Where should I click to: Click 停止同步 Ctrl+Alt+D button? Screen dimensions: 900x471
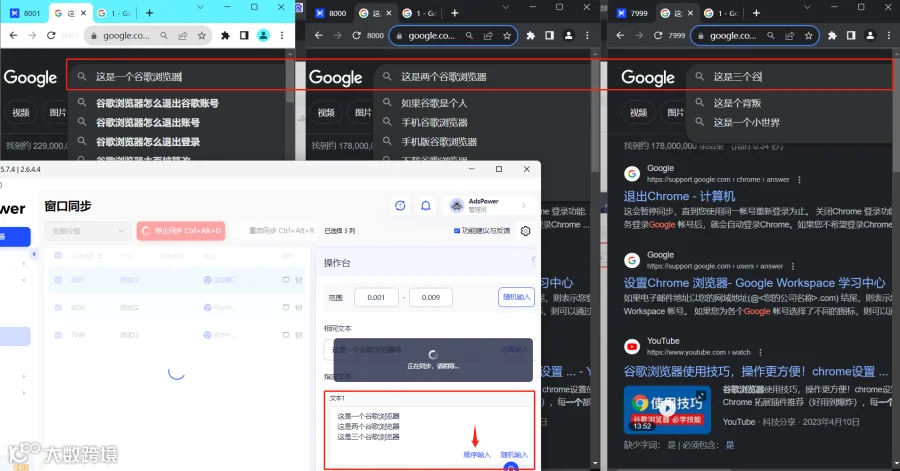pyautogui.click(x=181, y=231)
